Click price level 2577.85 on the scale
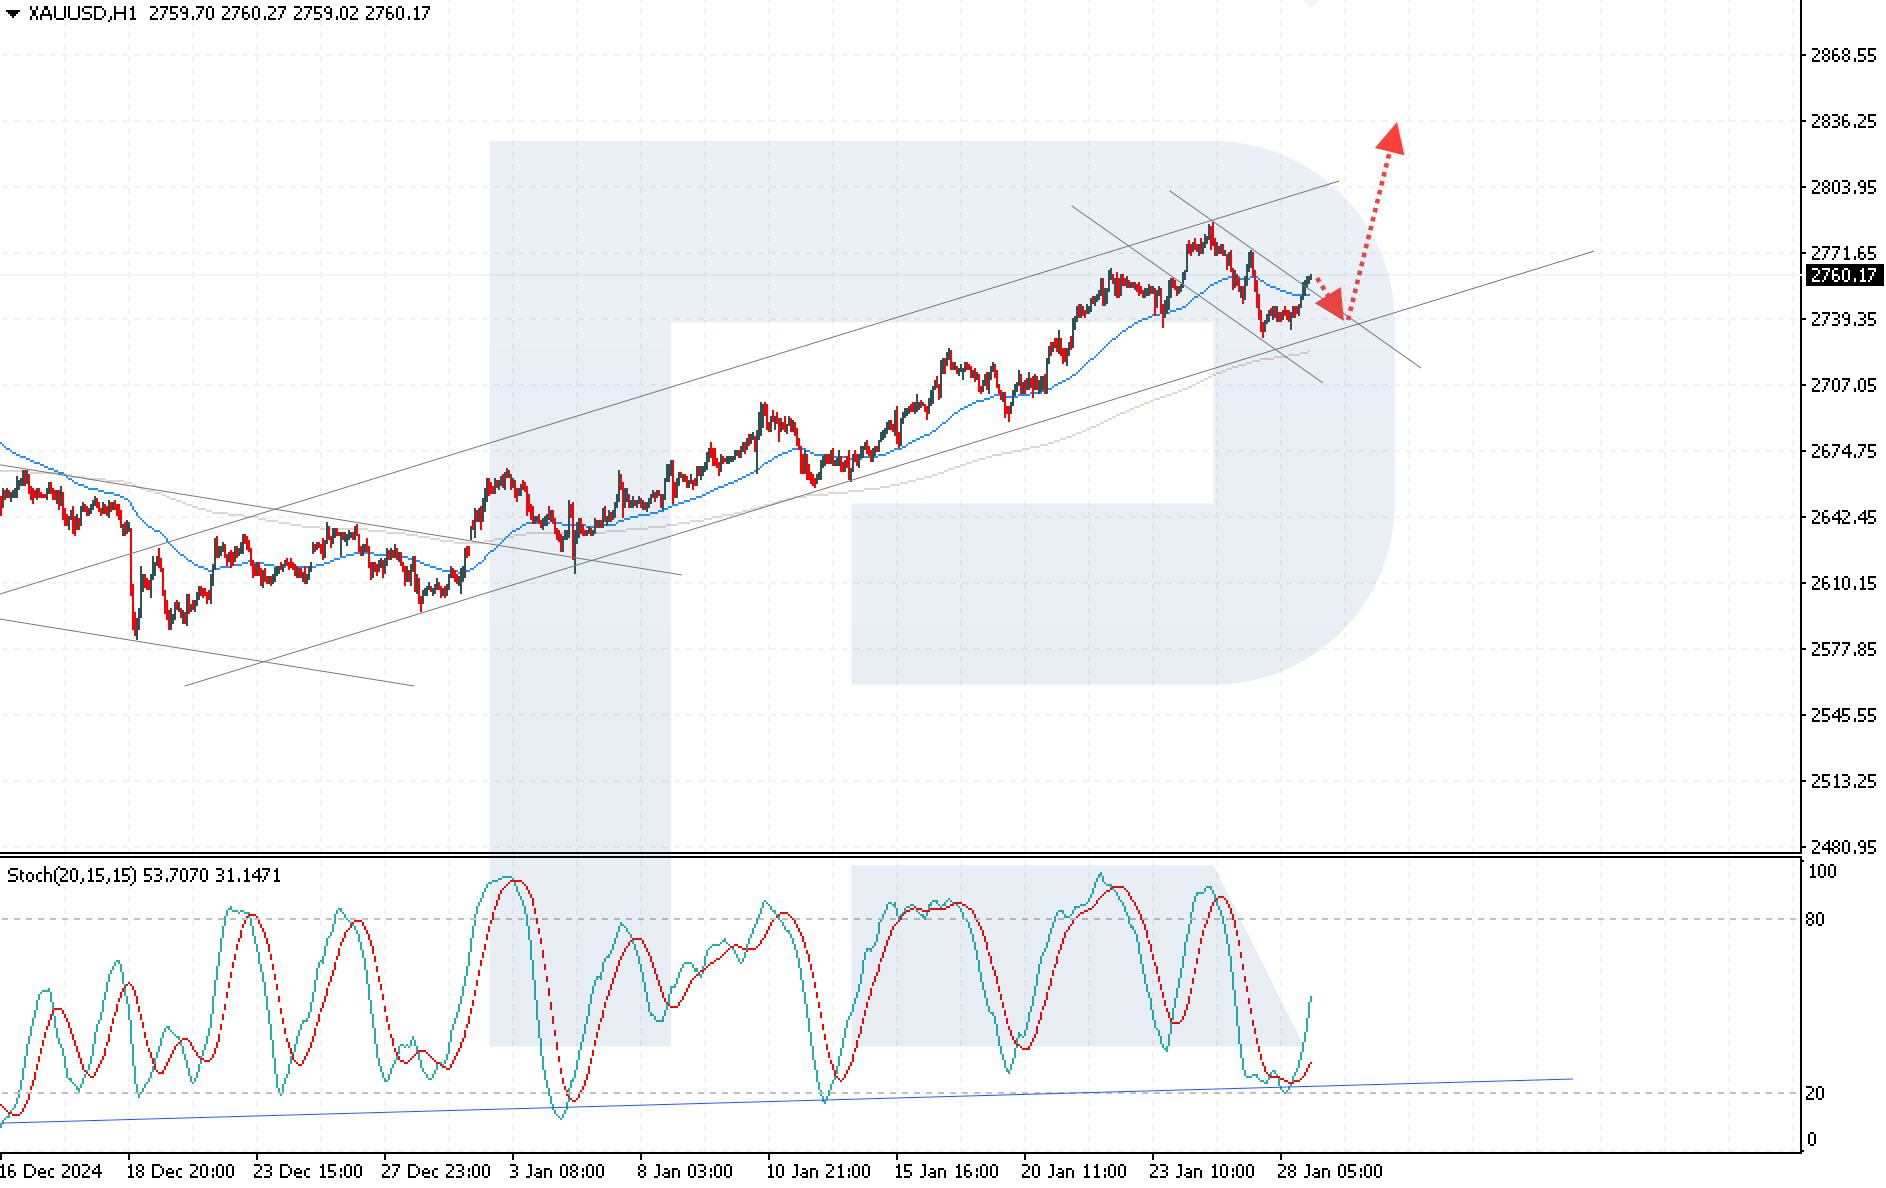Viewport: 1886px width, 1188px height. [1843, 649]
